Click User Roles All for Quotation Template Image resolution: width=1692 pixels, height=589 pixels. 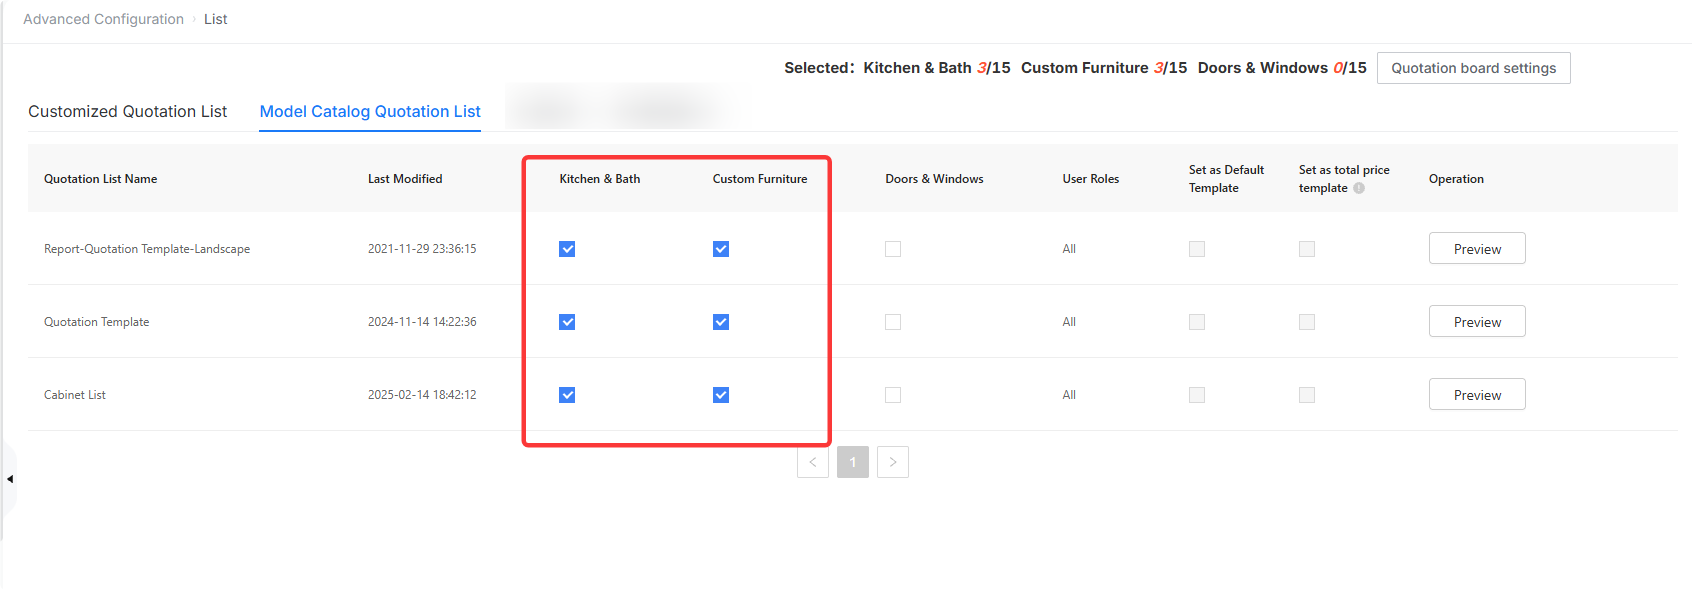point(1069,322)
